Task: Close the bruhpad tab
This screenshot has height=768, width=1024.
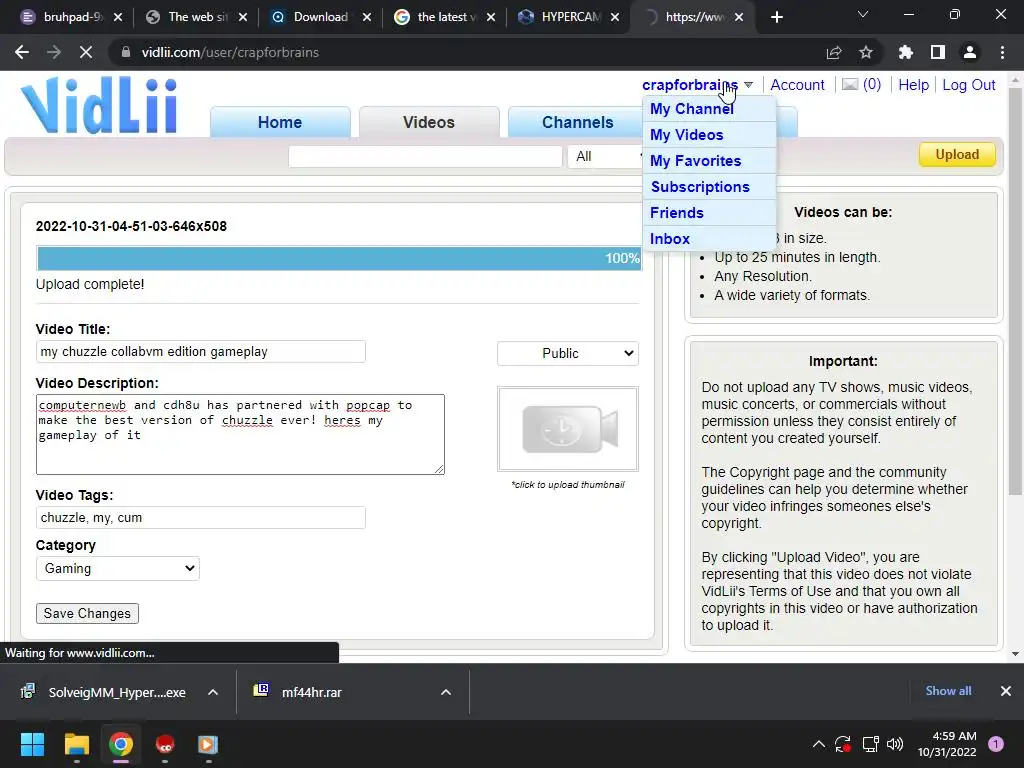Action: coord(118,17)
